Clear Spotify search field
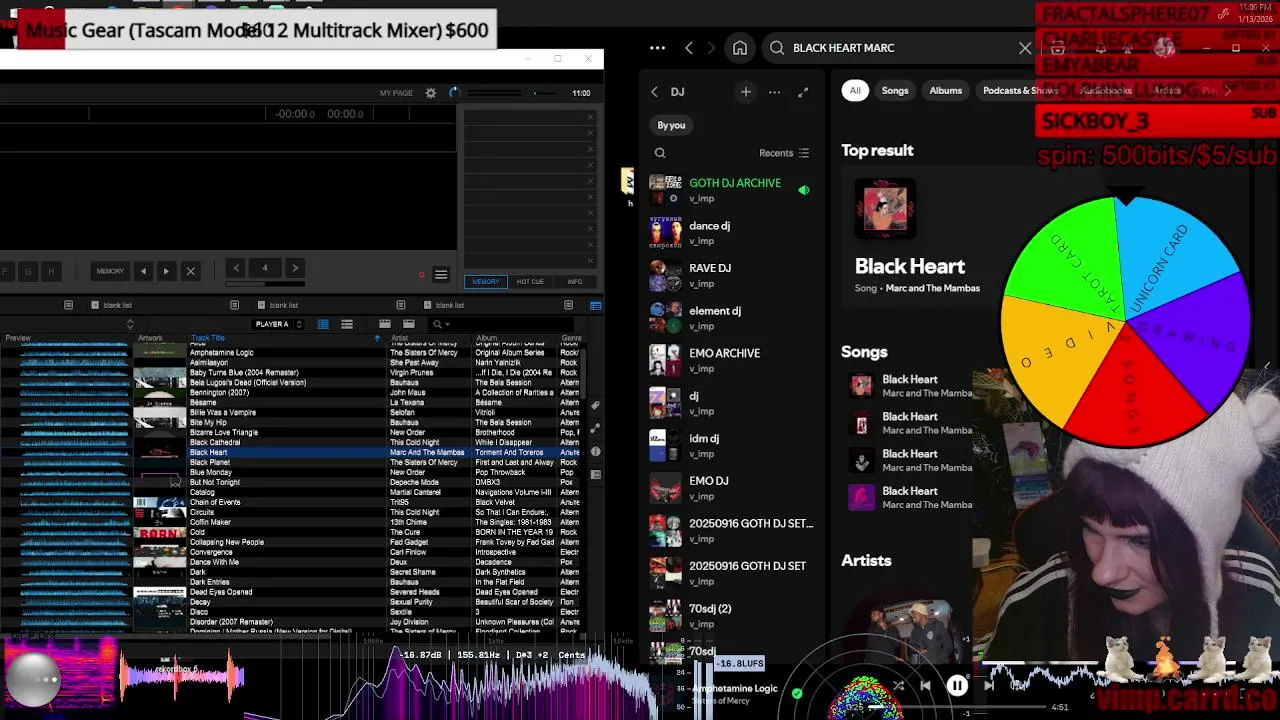The width and height of the screenshot is (1280, 720). (1025, 48)
